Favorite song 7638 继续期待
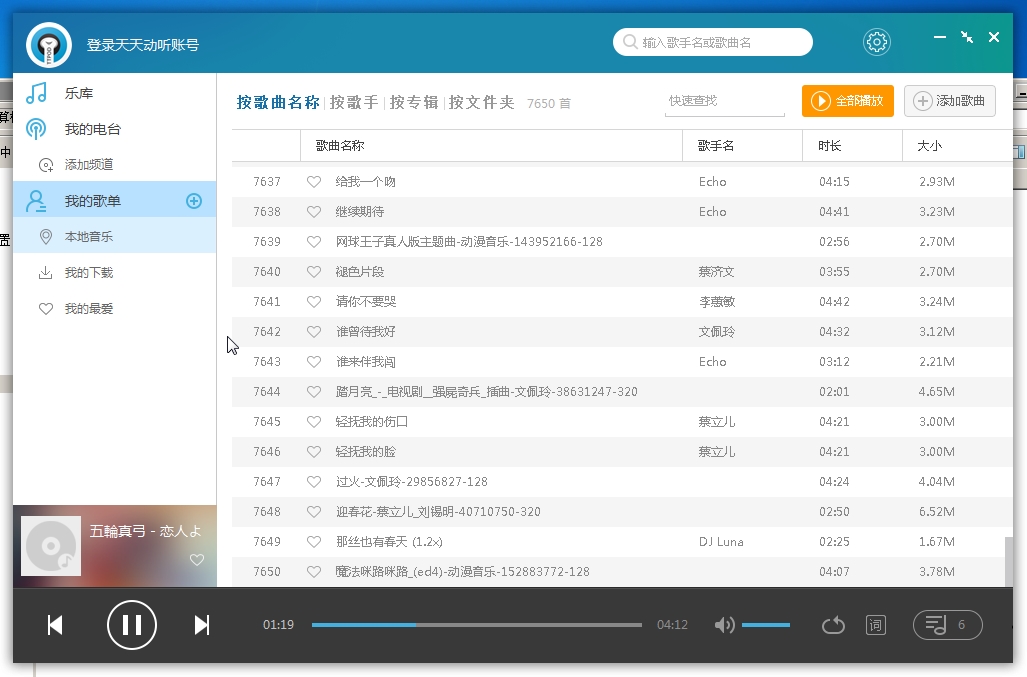This screenshot has height=677, width=1027. 314,211
